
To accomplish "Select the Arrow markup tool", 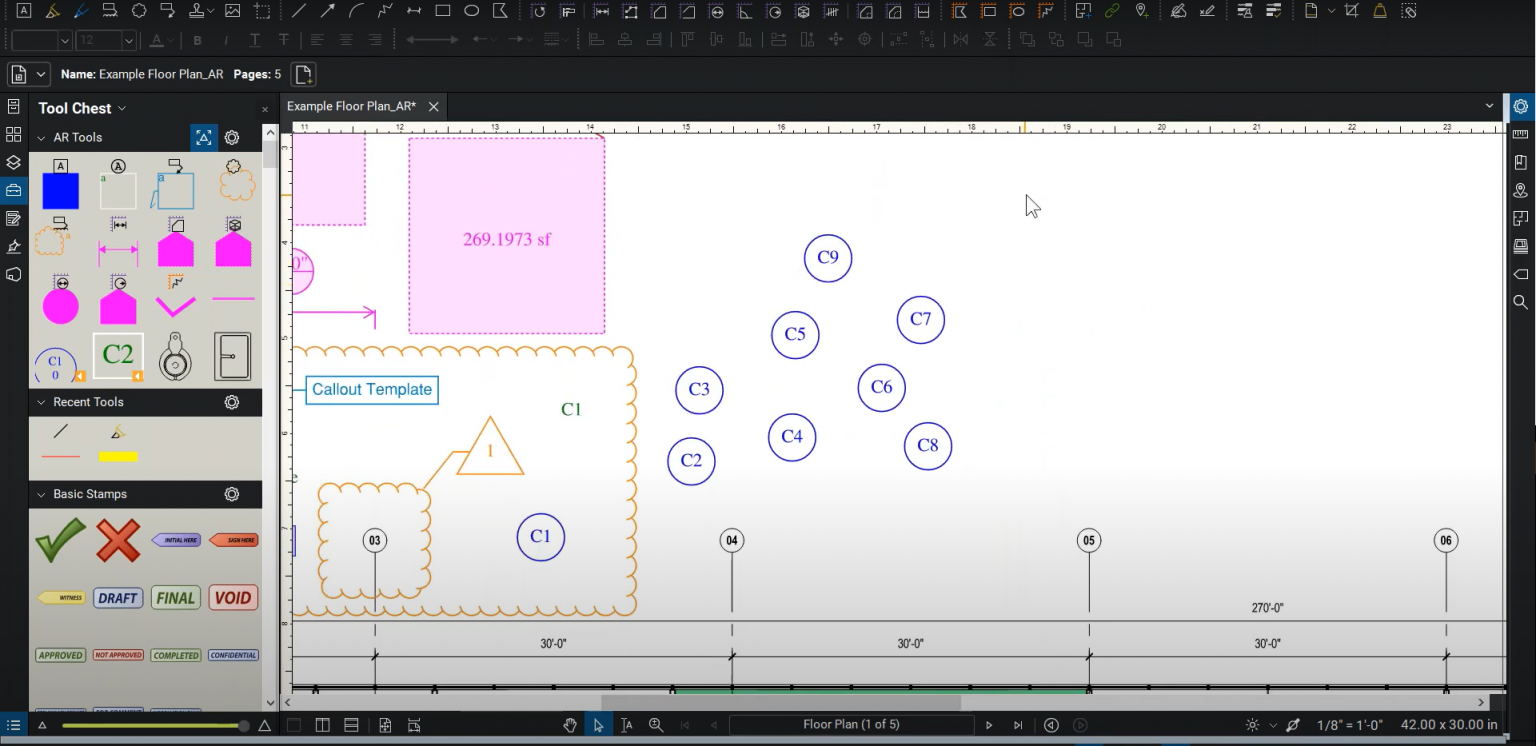I will click(327, 11).
